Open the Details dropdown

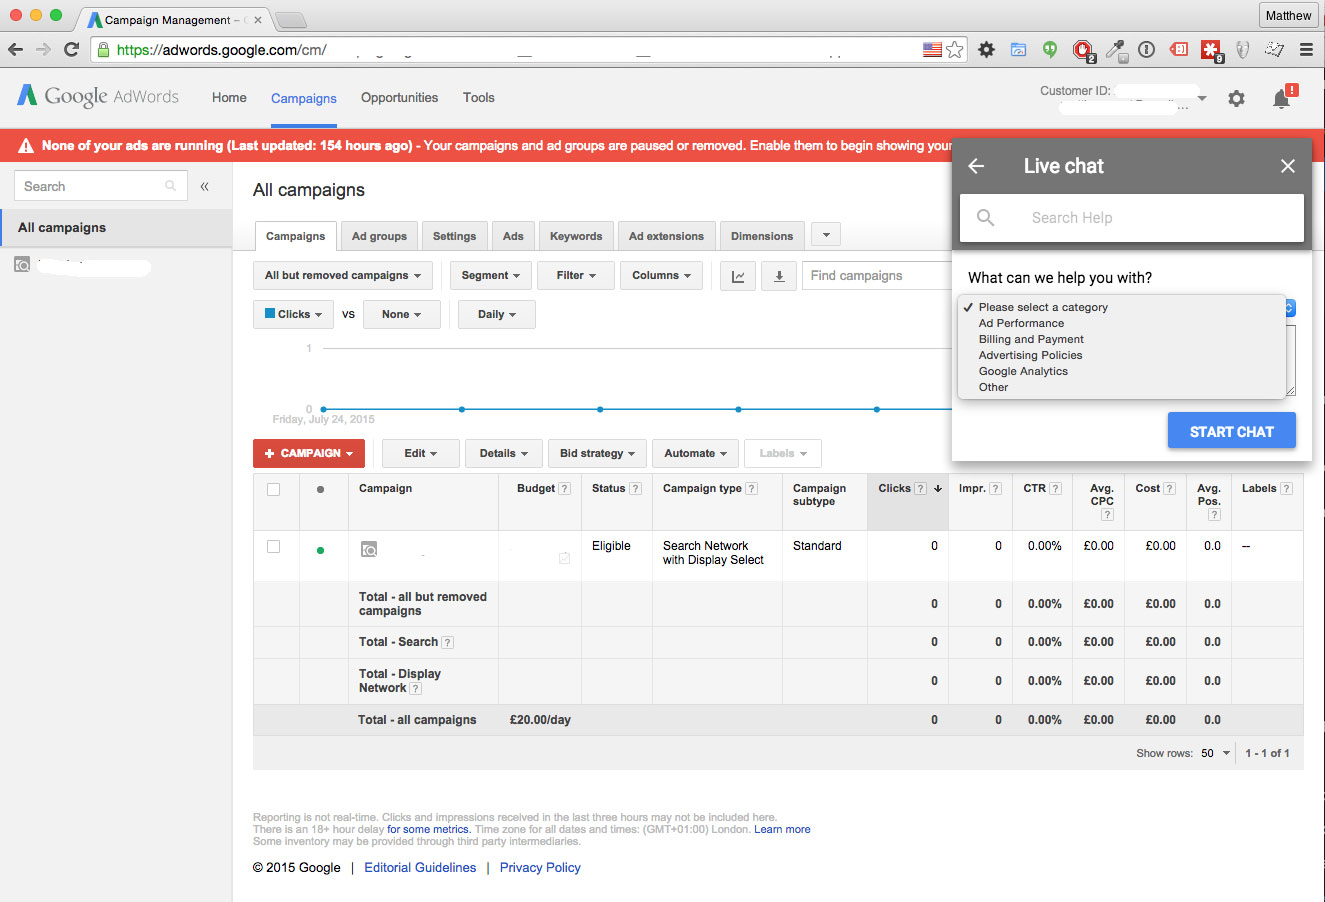(504, 454)
